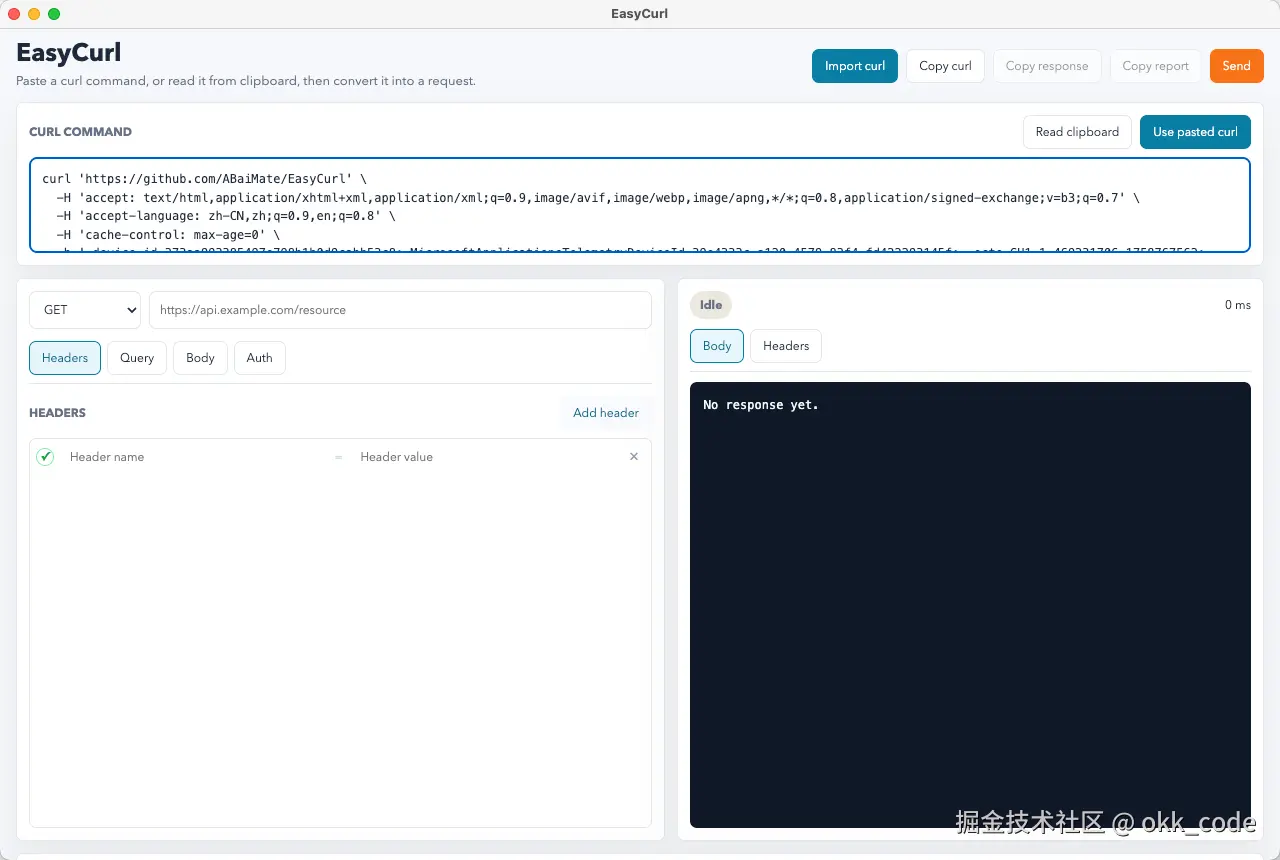Click the CURL COMMAND section label
1280x860 pixels.
coord(80,132)
